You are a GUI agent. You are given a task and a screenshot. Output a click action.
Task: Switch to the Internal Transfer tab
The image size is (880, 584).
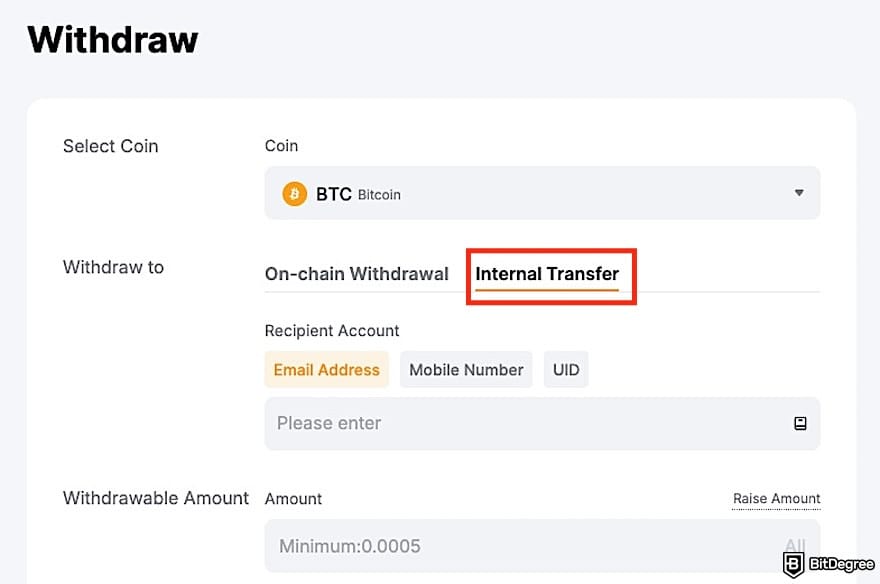click(x=548, y=273)
